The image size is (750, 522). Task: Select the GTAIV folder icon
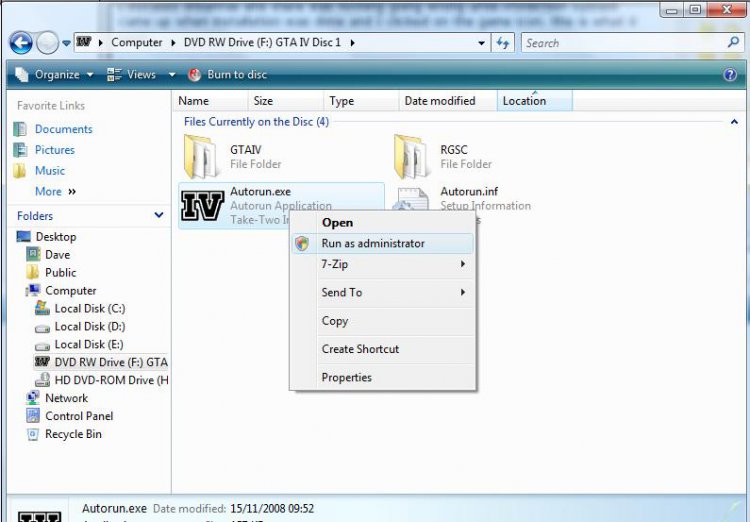click(x=201, y=157)
